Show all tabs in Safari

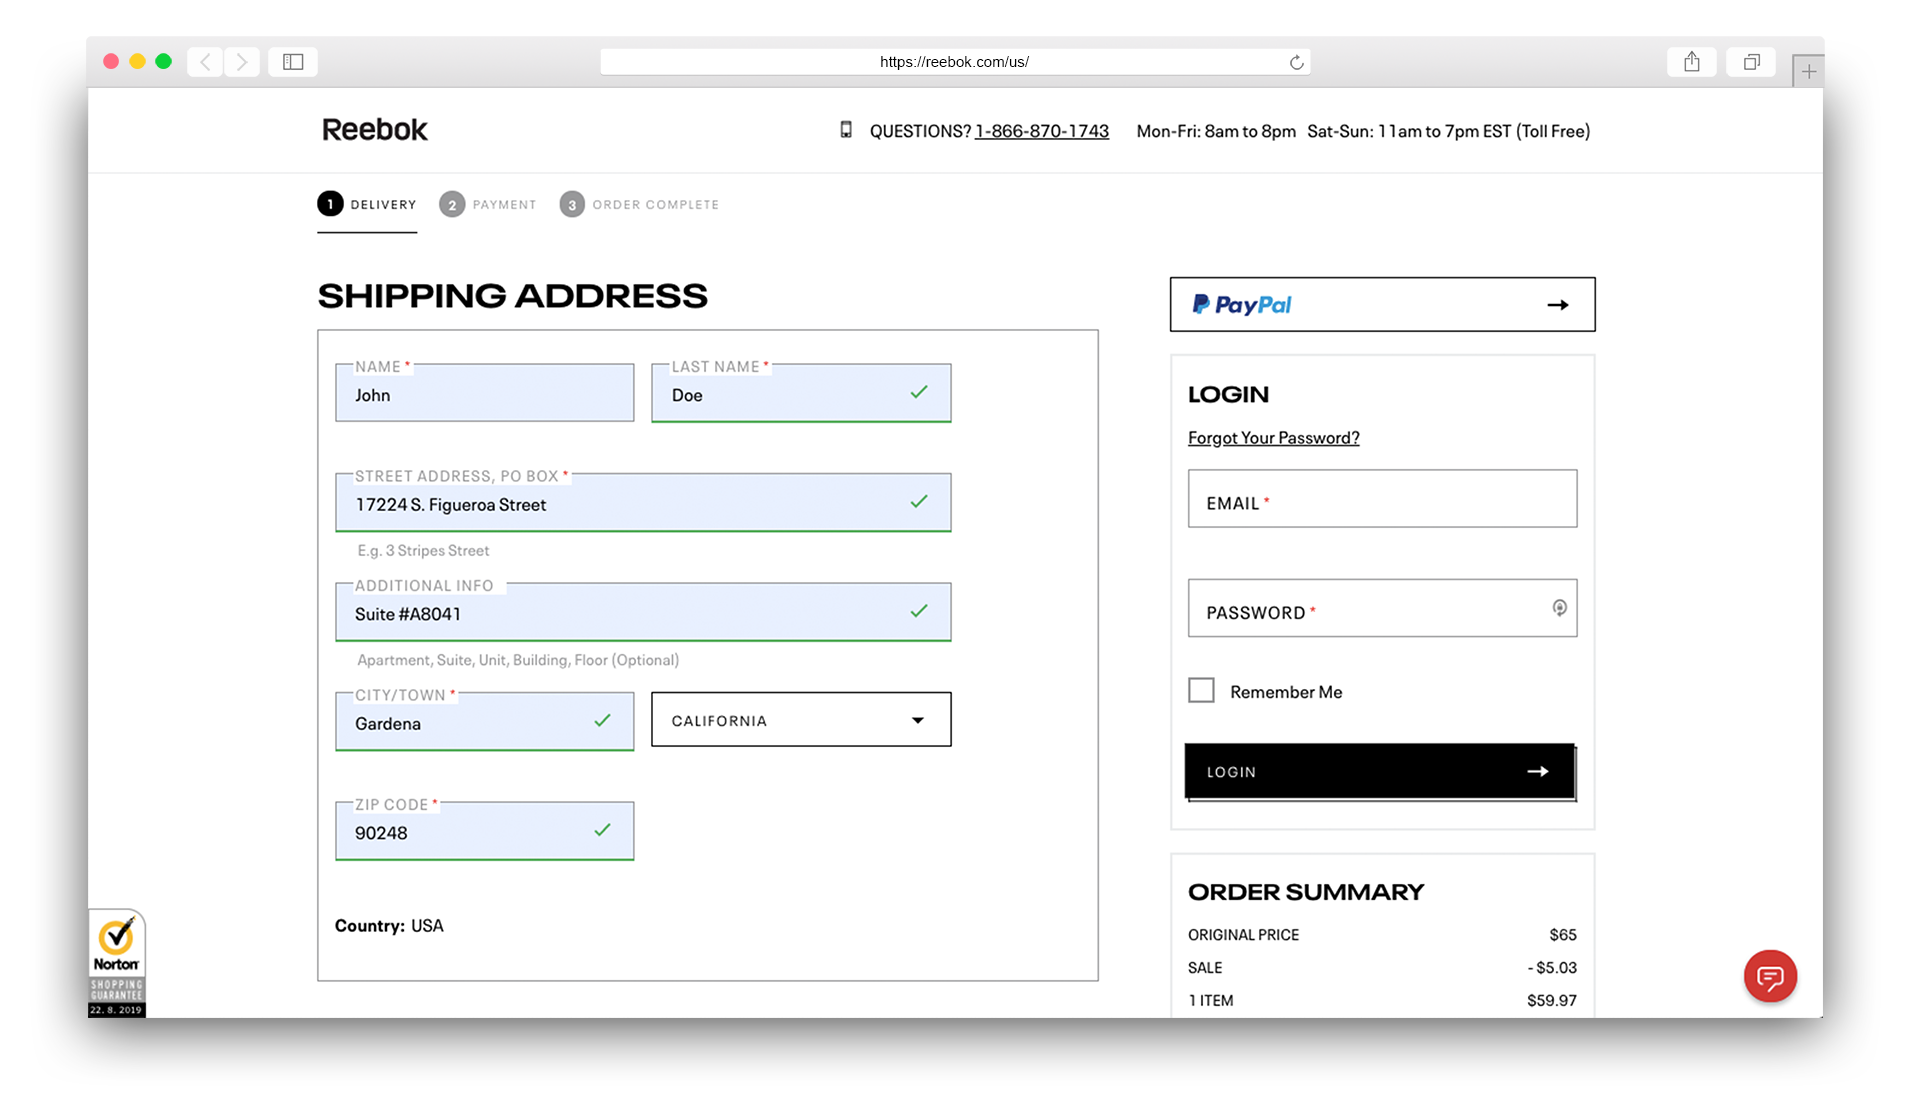point(1750,61)
